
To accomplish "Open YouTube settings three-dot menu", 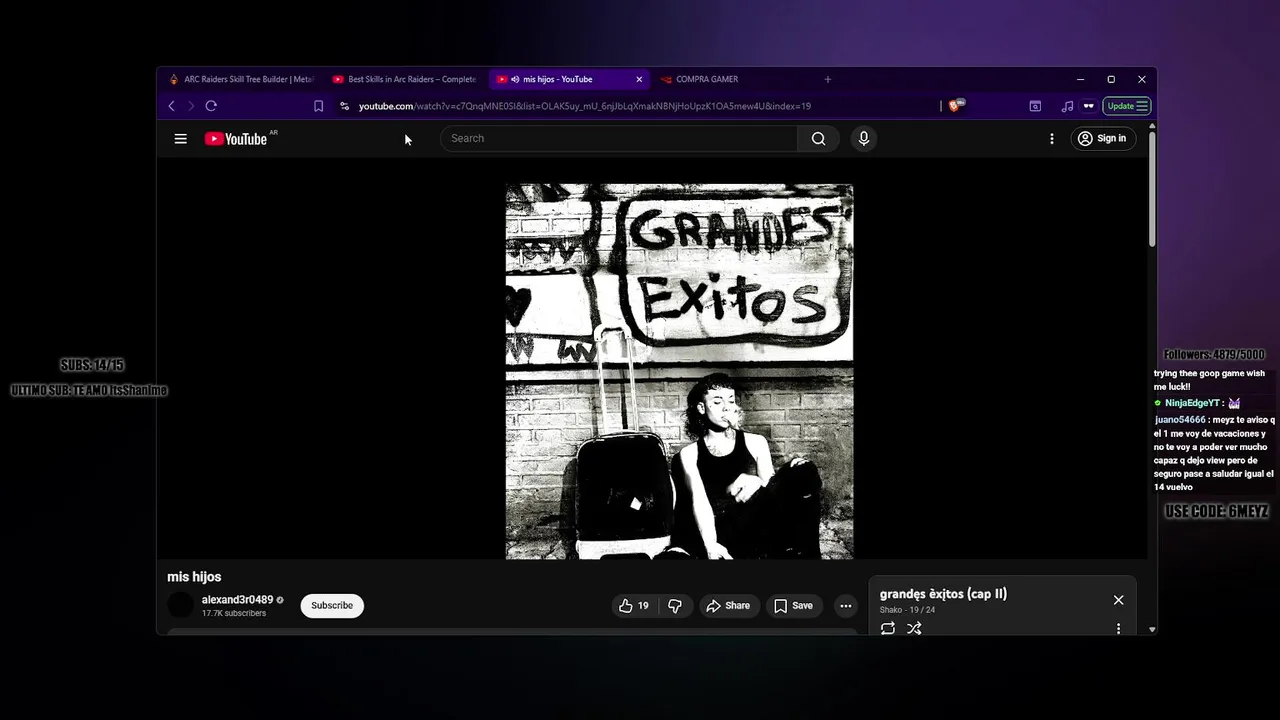I will 1051,139.
